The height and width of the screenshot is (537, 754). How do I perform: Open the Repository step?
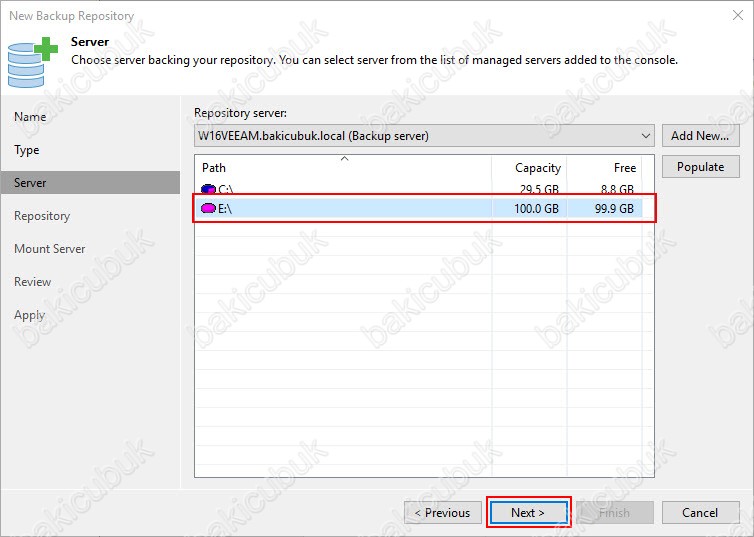point(42,216)
